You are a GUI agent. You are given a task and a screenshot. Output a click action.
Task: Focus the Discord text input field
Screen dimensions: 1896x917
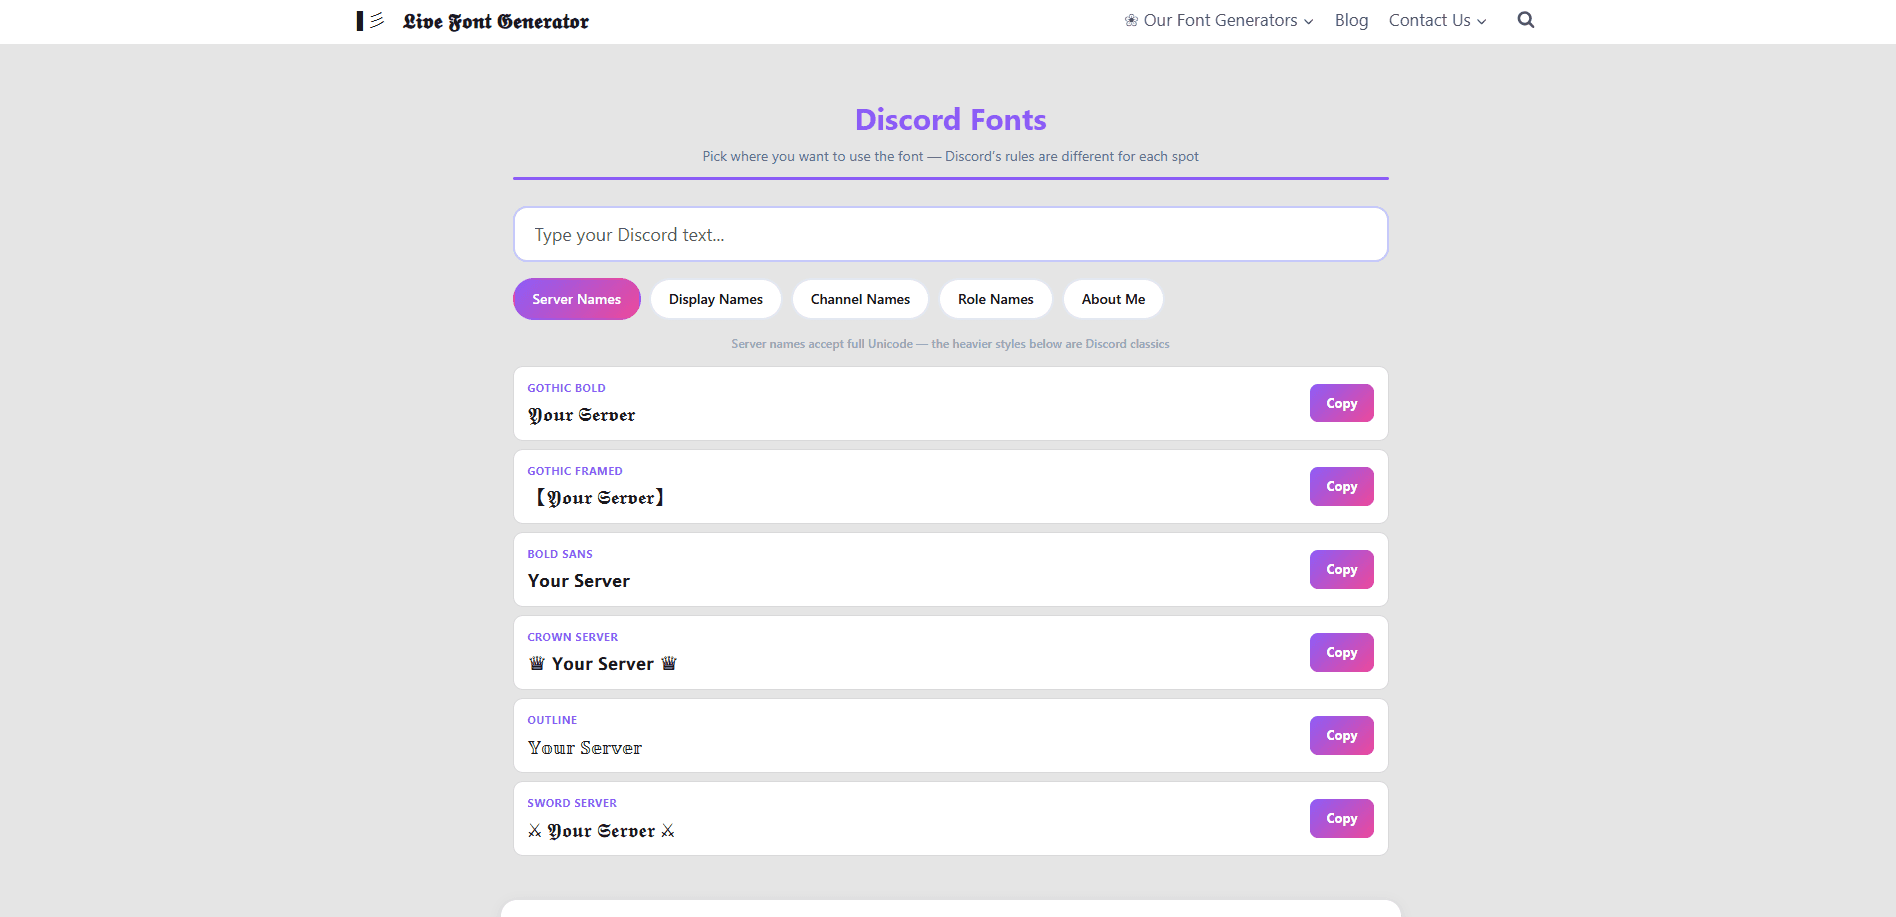coord(950,234)
